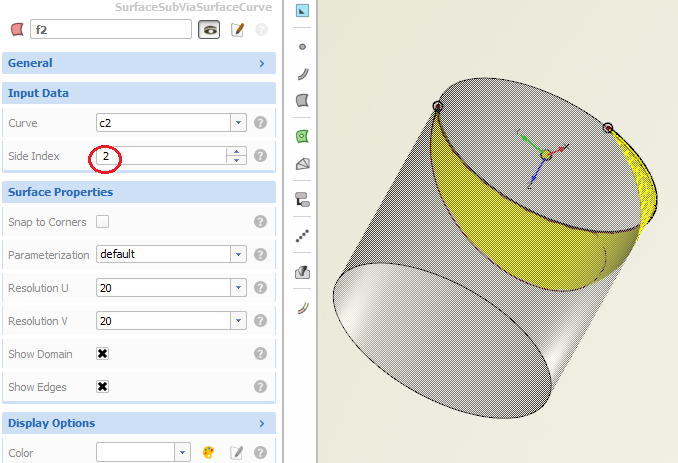The image size is (678, 463).
Task: Click the transformation chain tool icon
Action: pyautogui.click(x=302, y=200)
